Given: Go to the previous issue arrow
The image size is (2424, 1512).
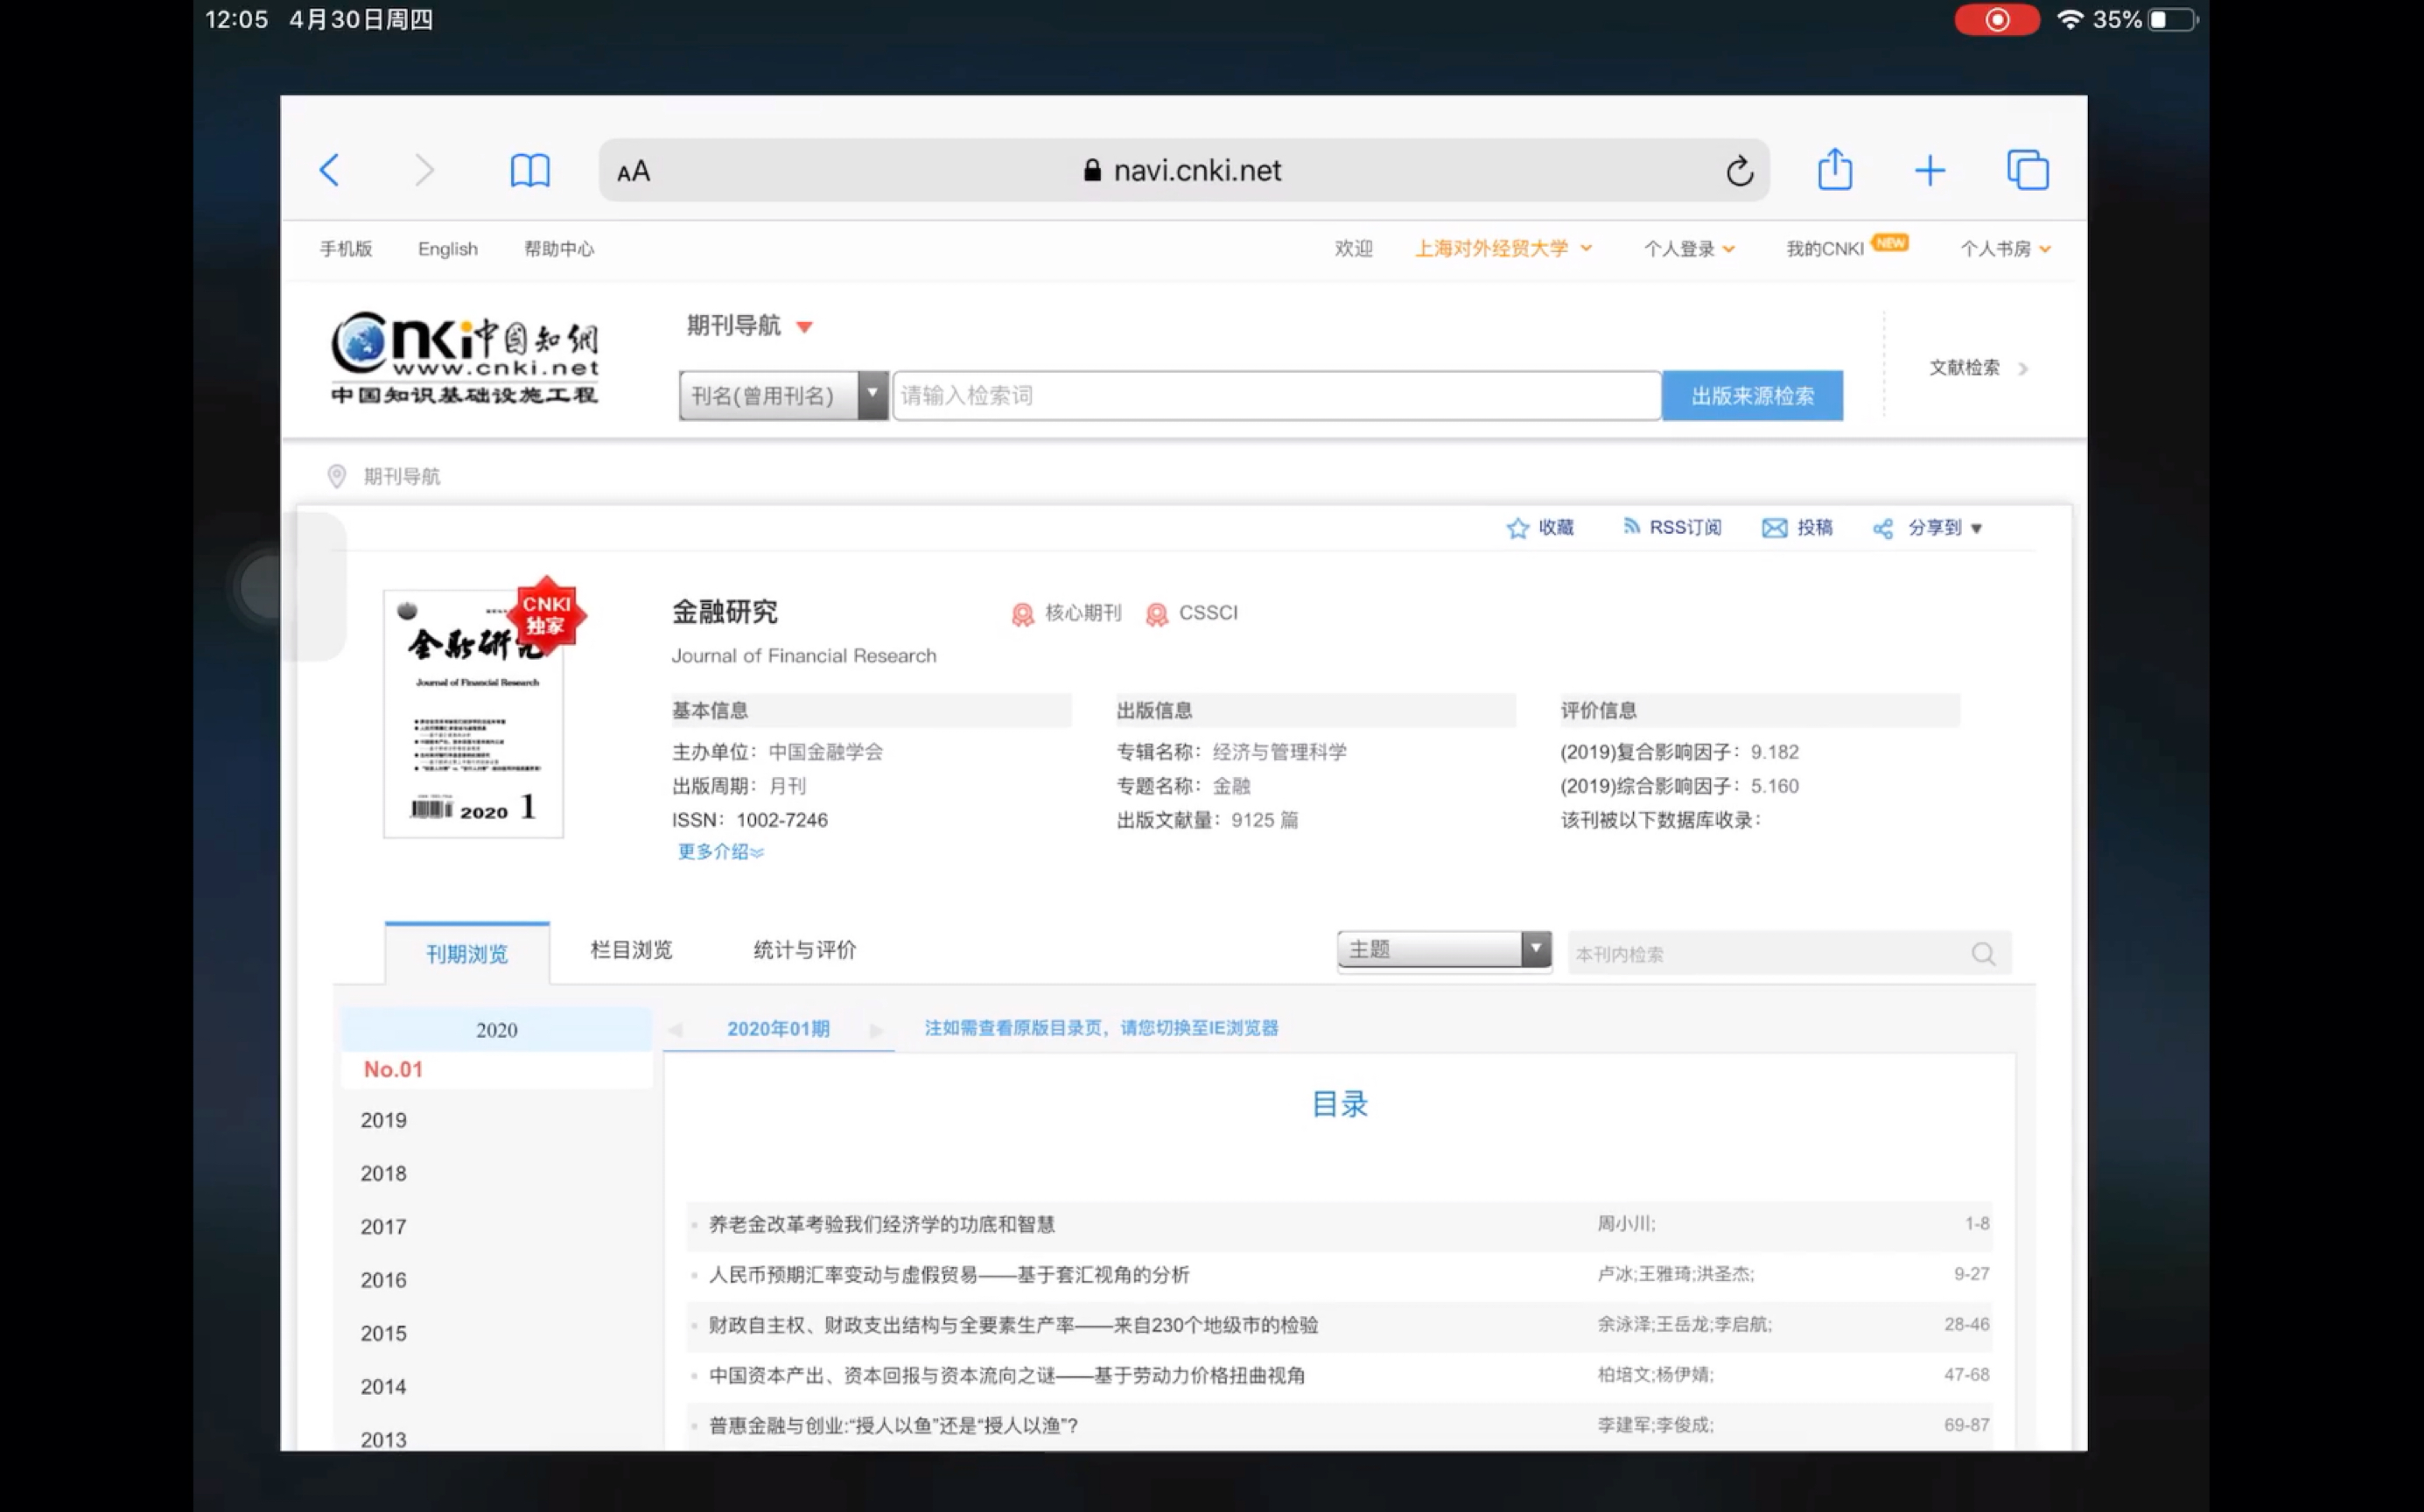Looking at the screenshot, I should click(675, 1029).
